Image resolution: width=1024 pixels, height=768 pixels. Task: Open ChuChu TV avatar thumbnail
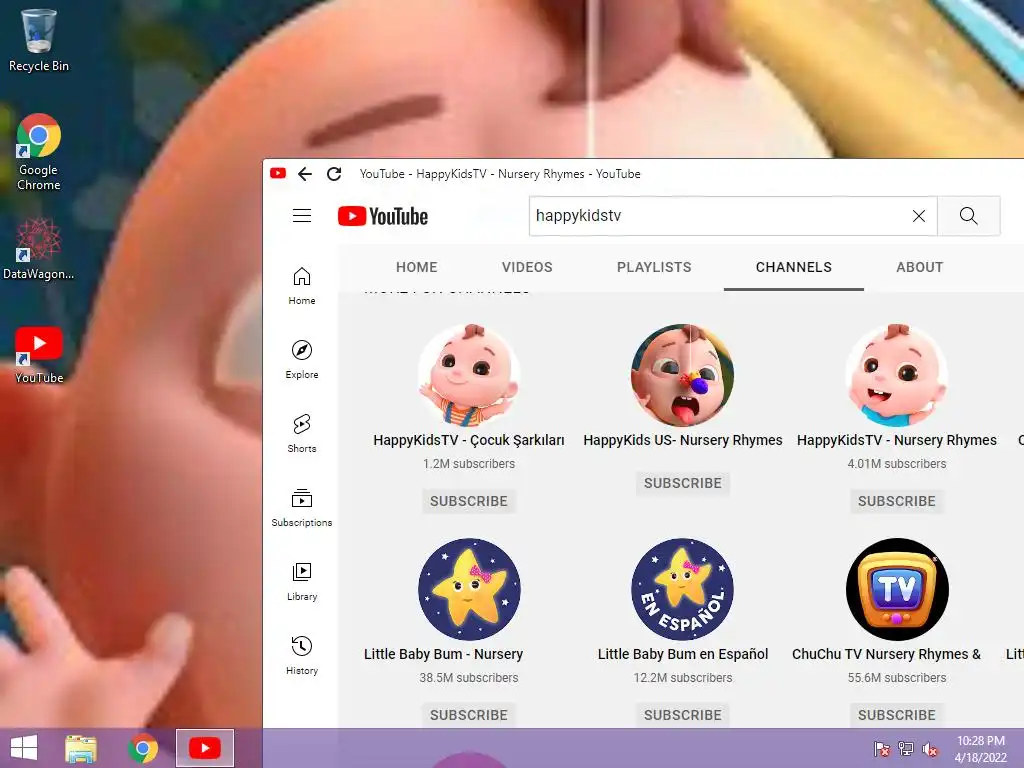(897, 589)
